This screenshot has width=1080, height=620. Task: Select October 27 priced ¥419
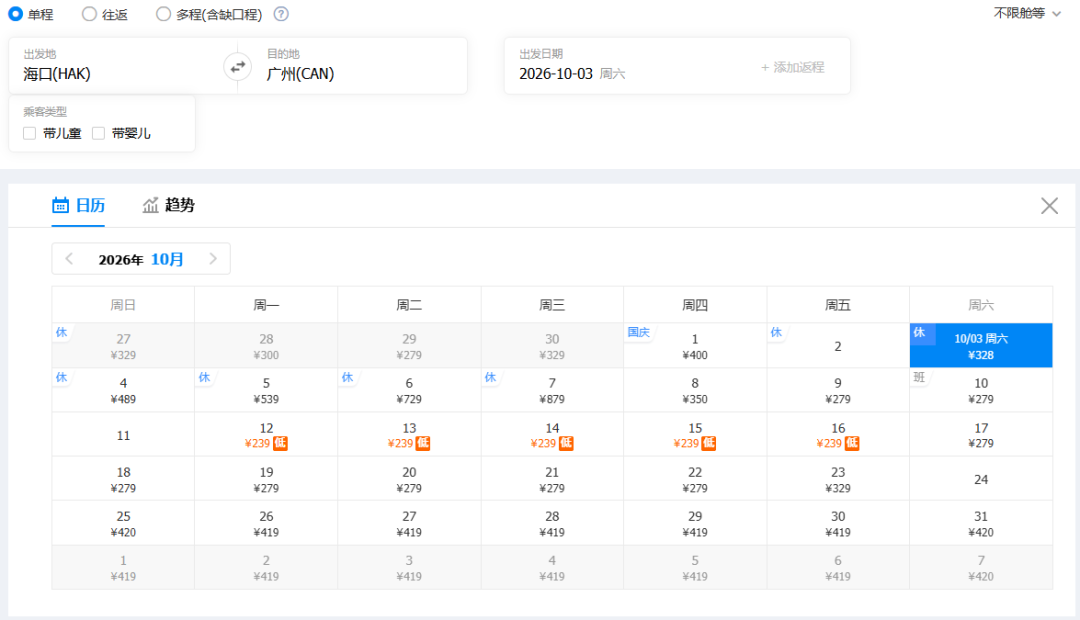(409, 523)
